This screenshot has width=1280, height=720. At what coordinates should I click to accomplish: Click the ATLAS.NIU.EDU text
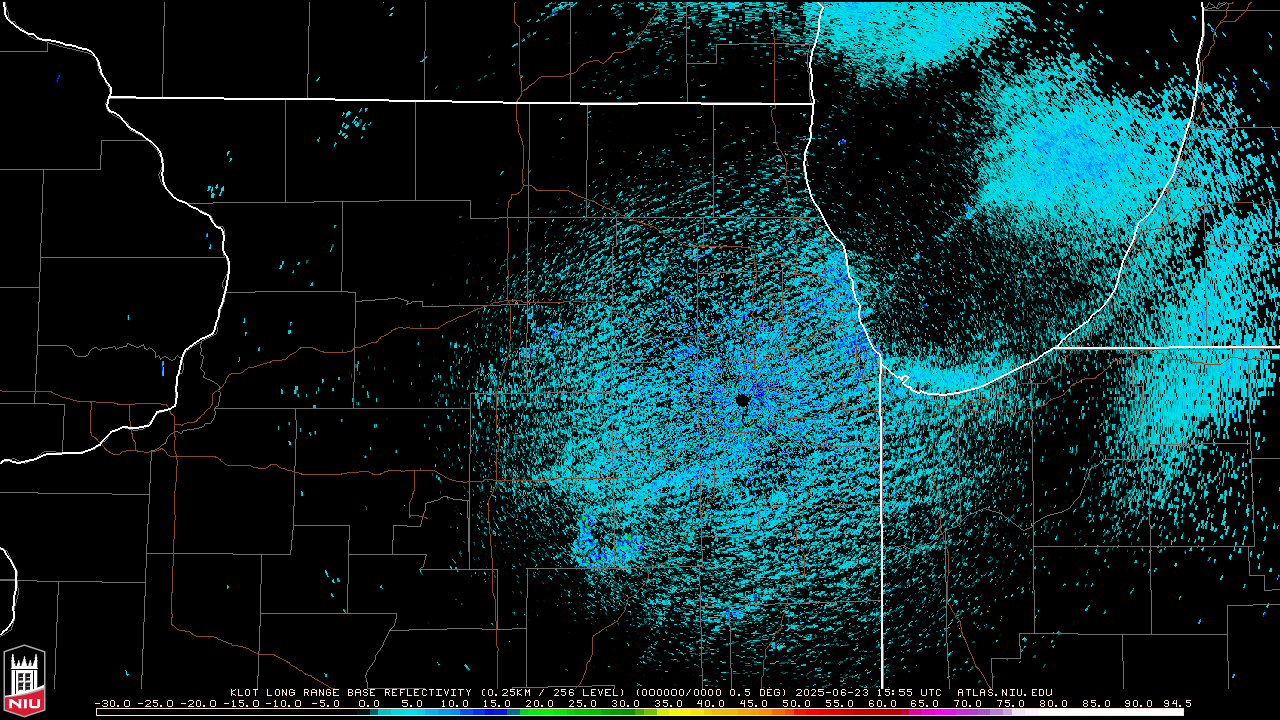1005,692
